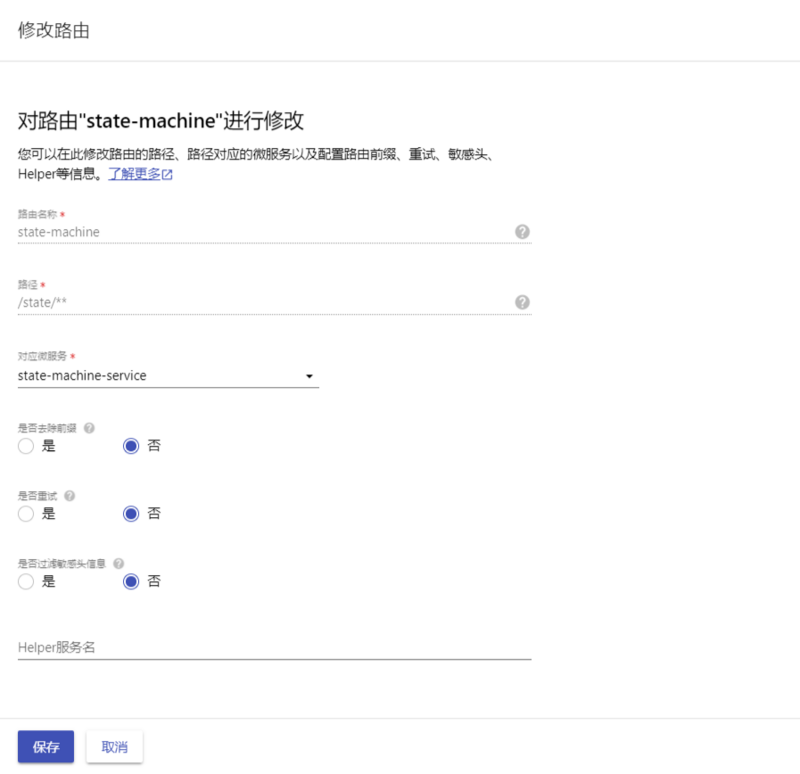Image resolution: width=800 pixels, height=774 pixels.
Task: Enable filtering by choosing 是 under 是否过滤敏感头信息
Action: pos(25,581)
